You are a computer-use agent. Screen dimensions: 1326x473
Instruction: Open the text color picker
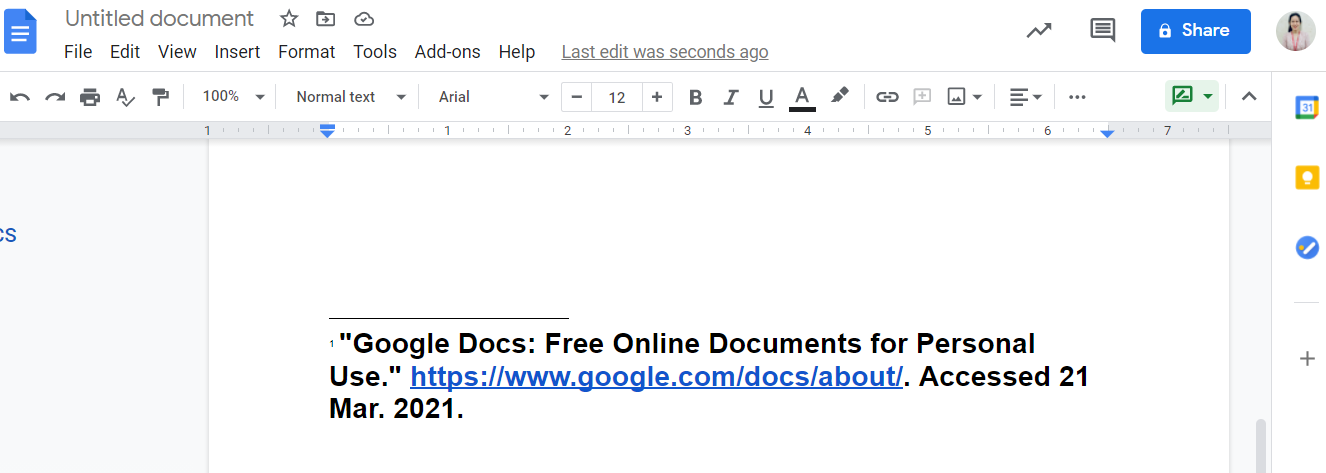tap(802, 97)
